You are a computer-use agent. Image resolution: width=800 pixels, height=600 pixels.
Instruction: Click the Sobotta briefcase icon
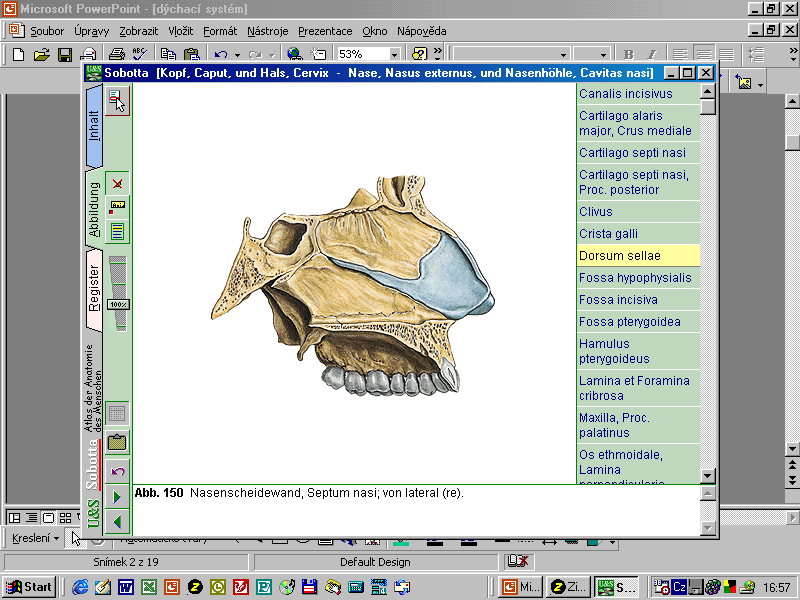[117, 442]
